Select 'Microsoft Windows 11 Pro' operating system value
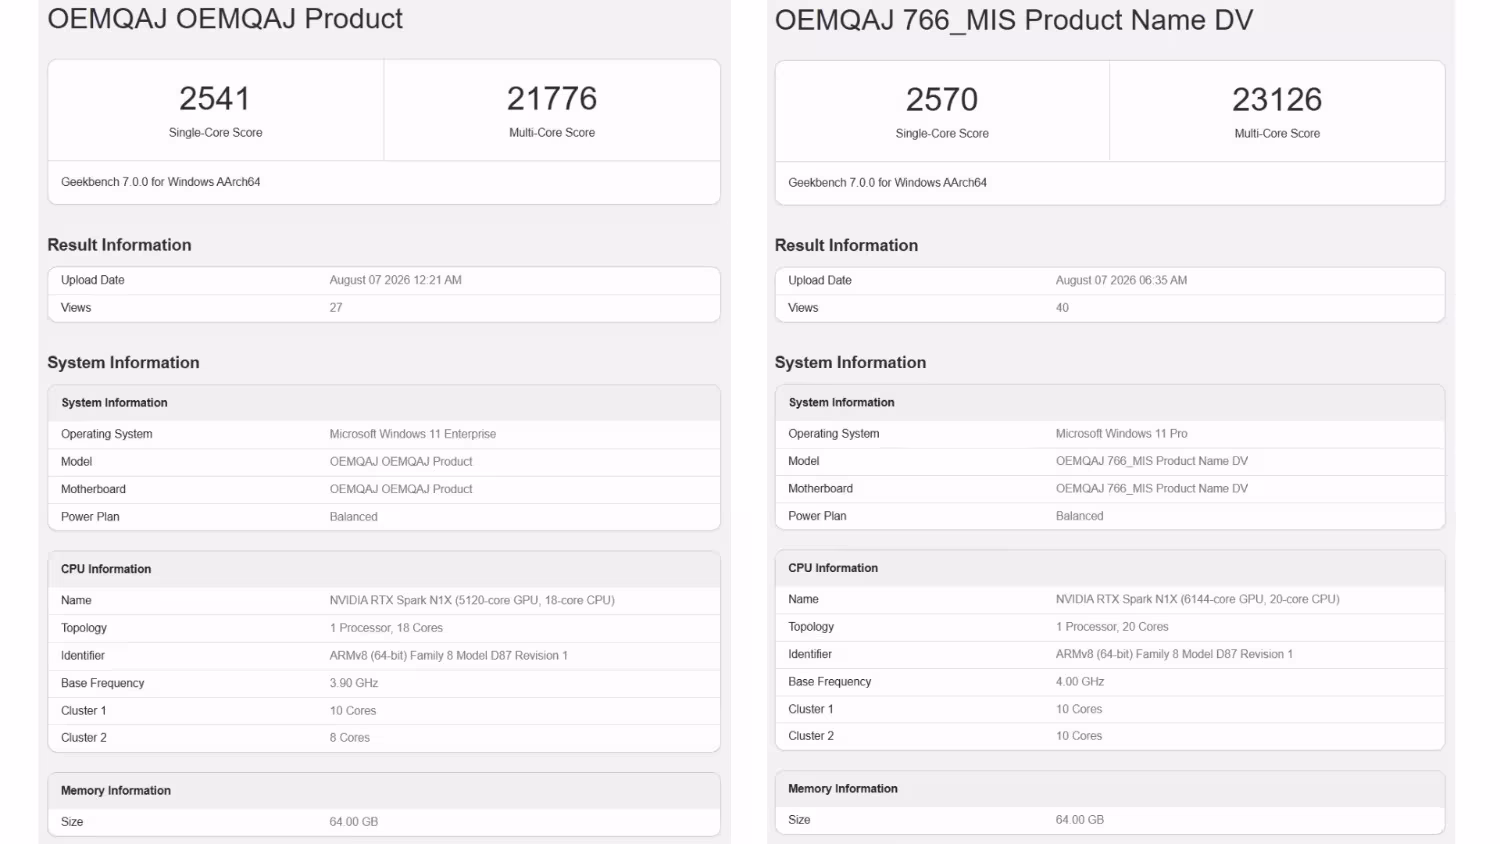 tap(1122, 434)
